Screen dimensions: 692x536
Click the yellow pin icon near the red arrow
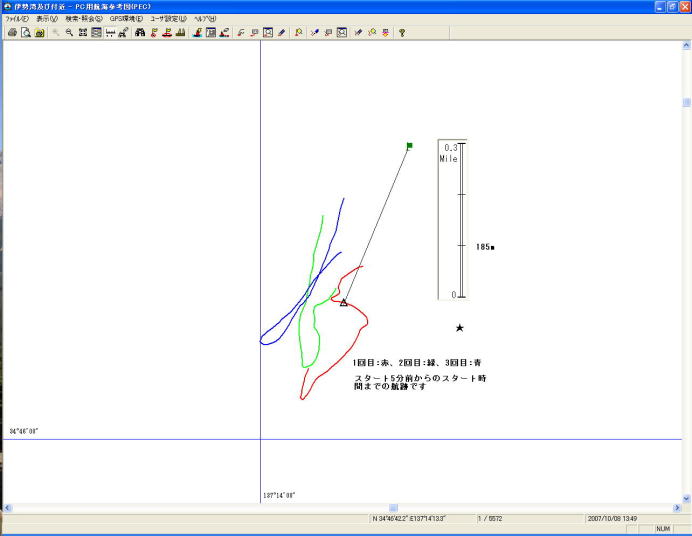[372, 32]
